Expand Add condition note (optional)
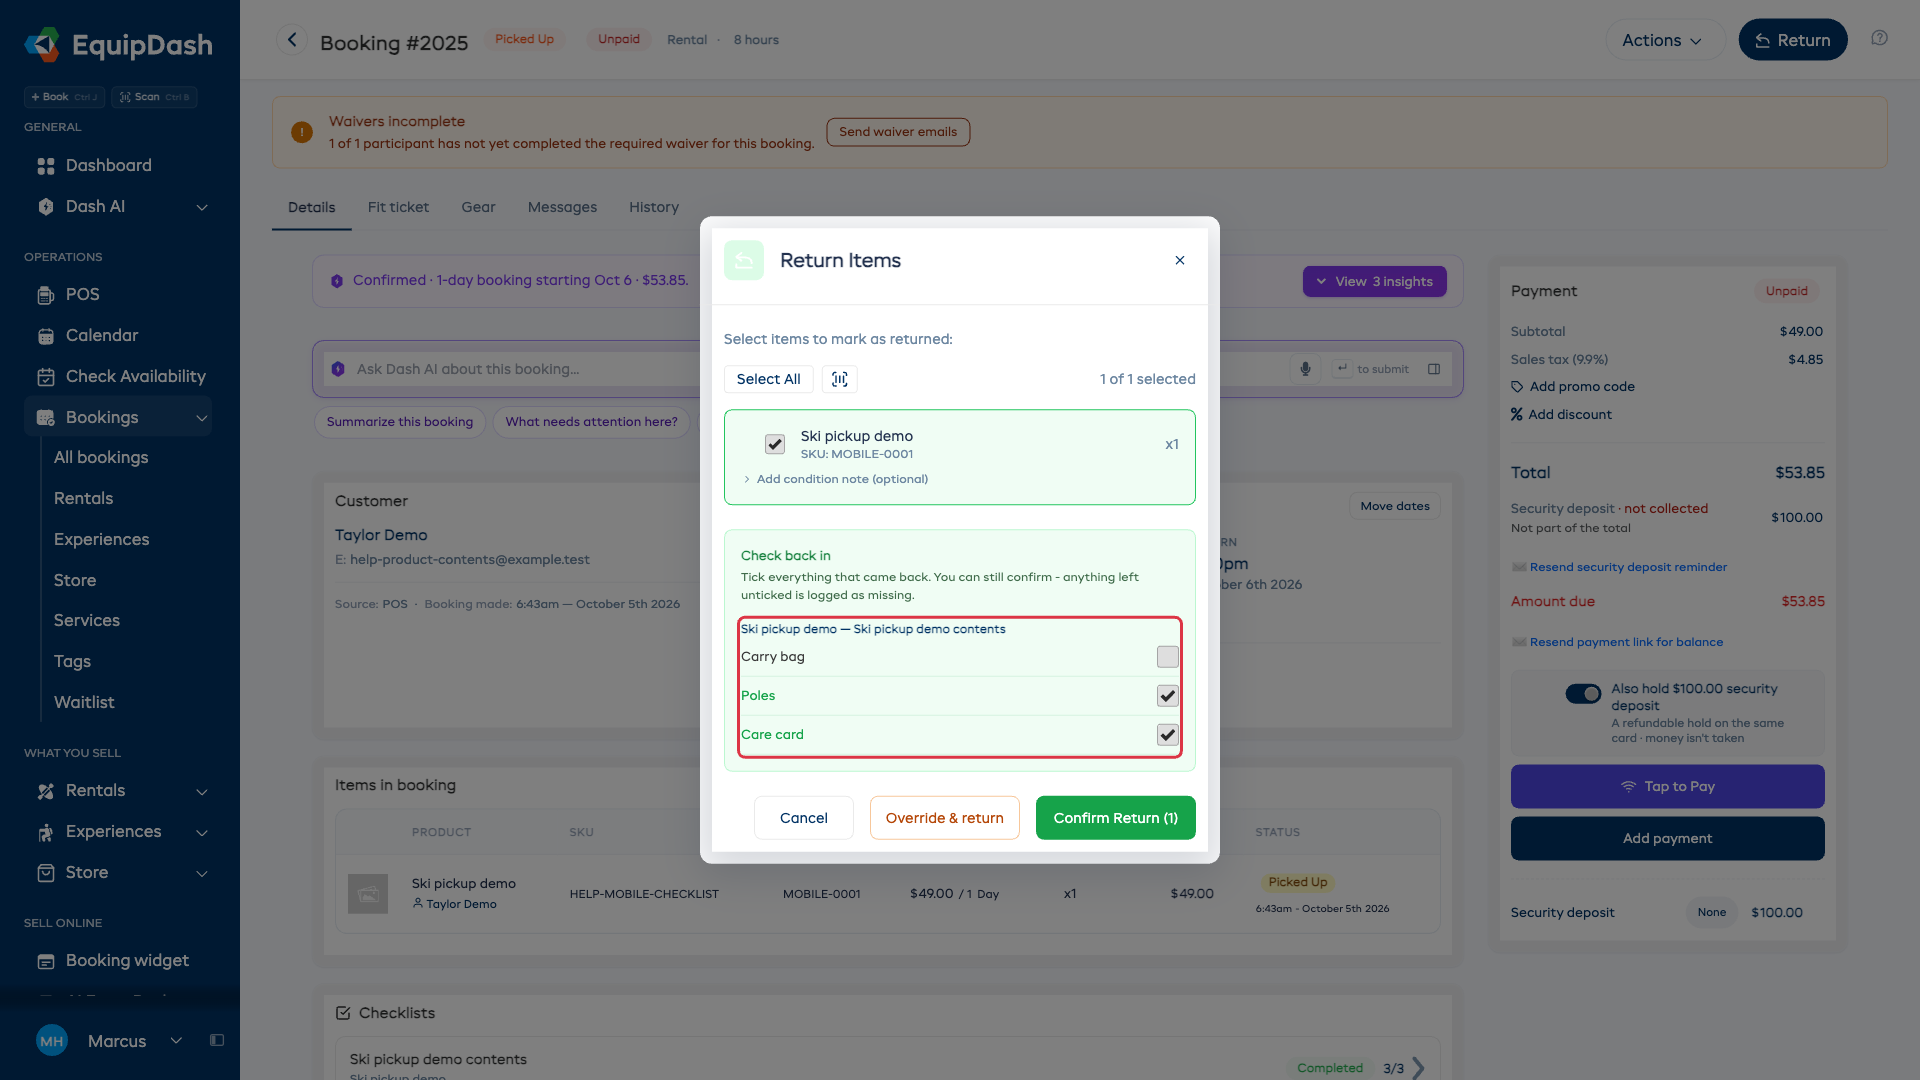Screen dimensions: 1920x1080 pos(837,479)
